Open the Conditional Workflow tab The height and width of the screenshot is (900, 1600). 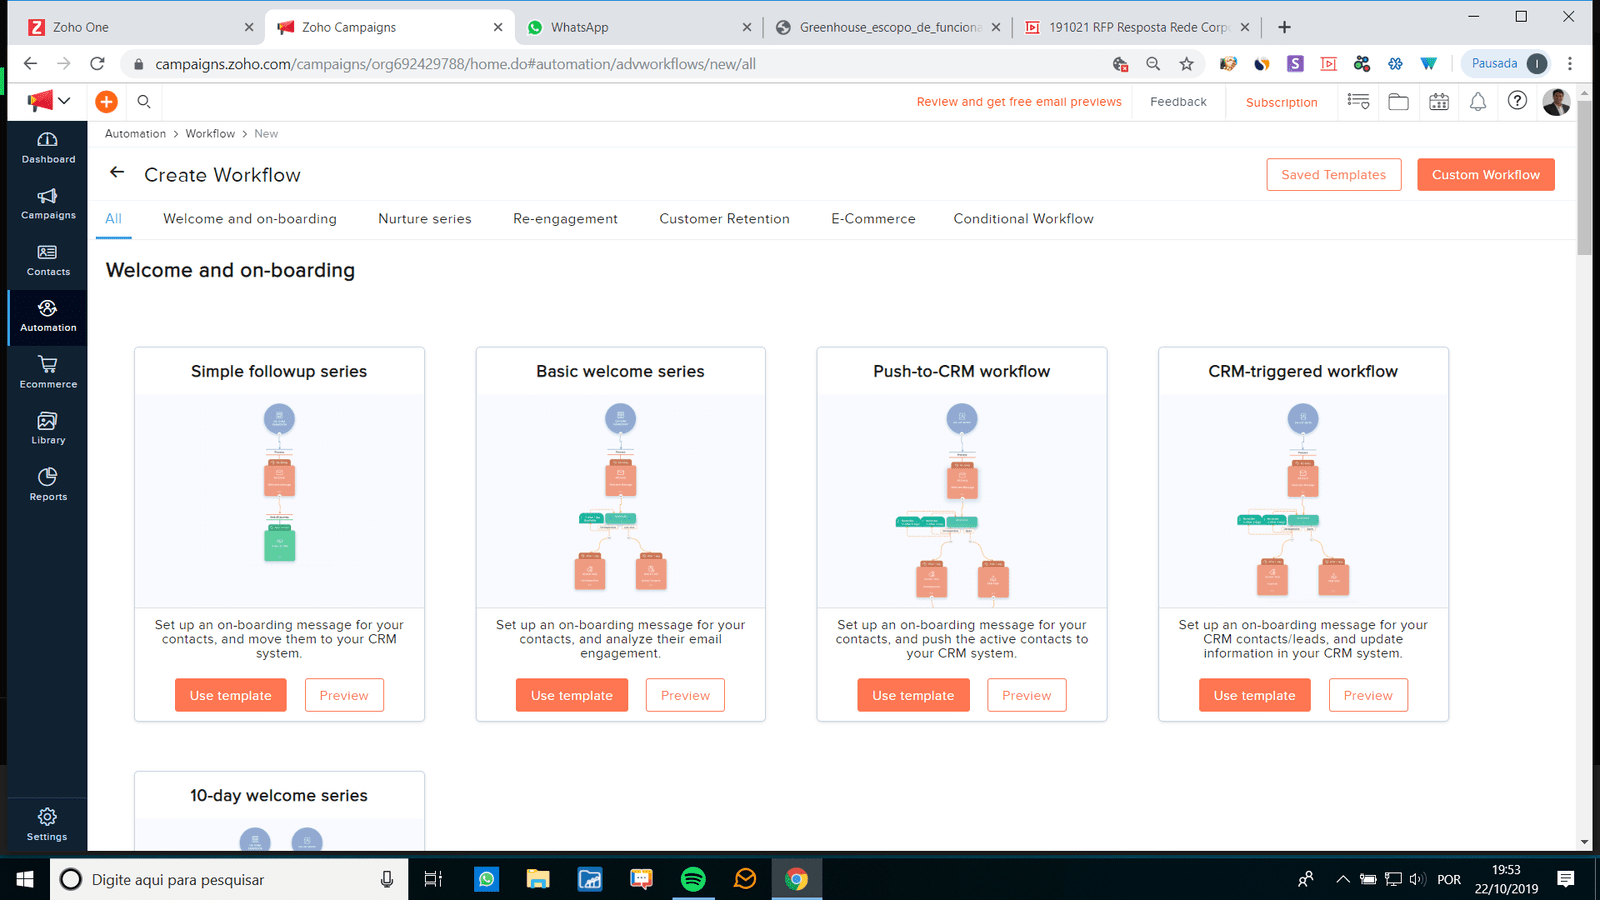1023,219
